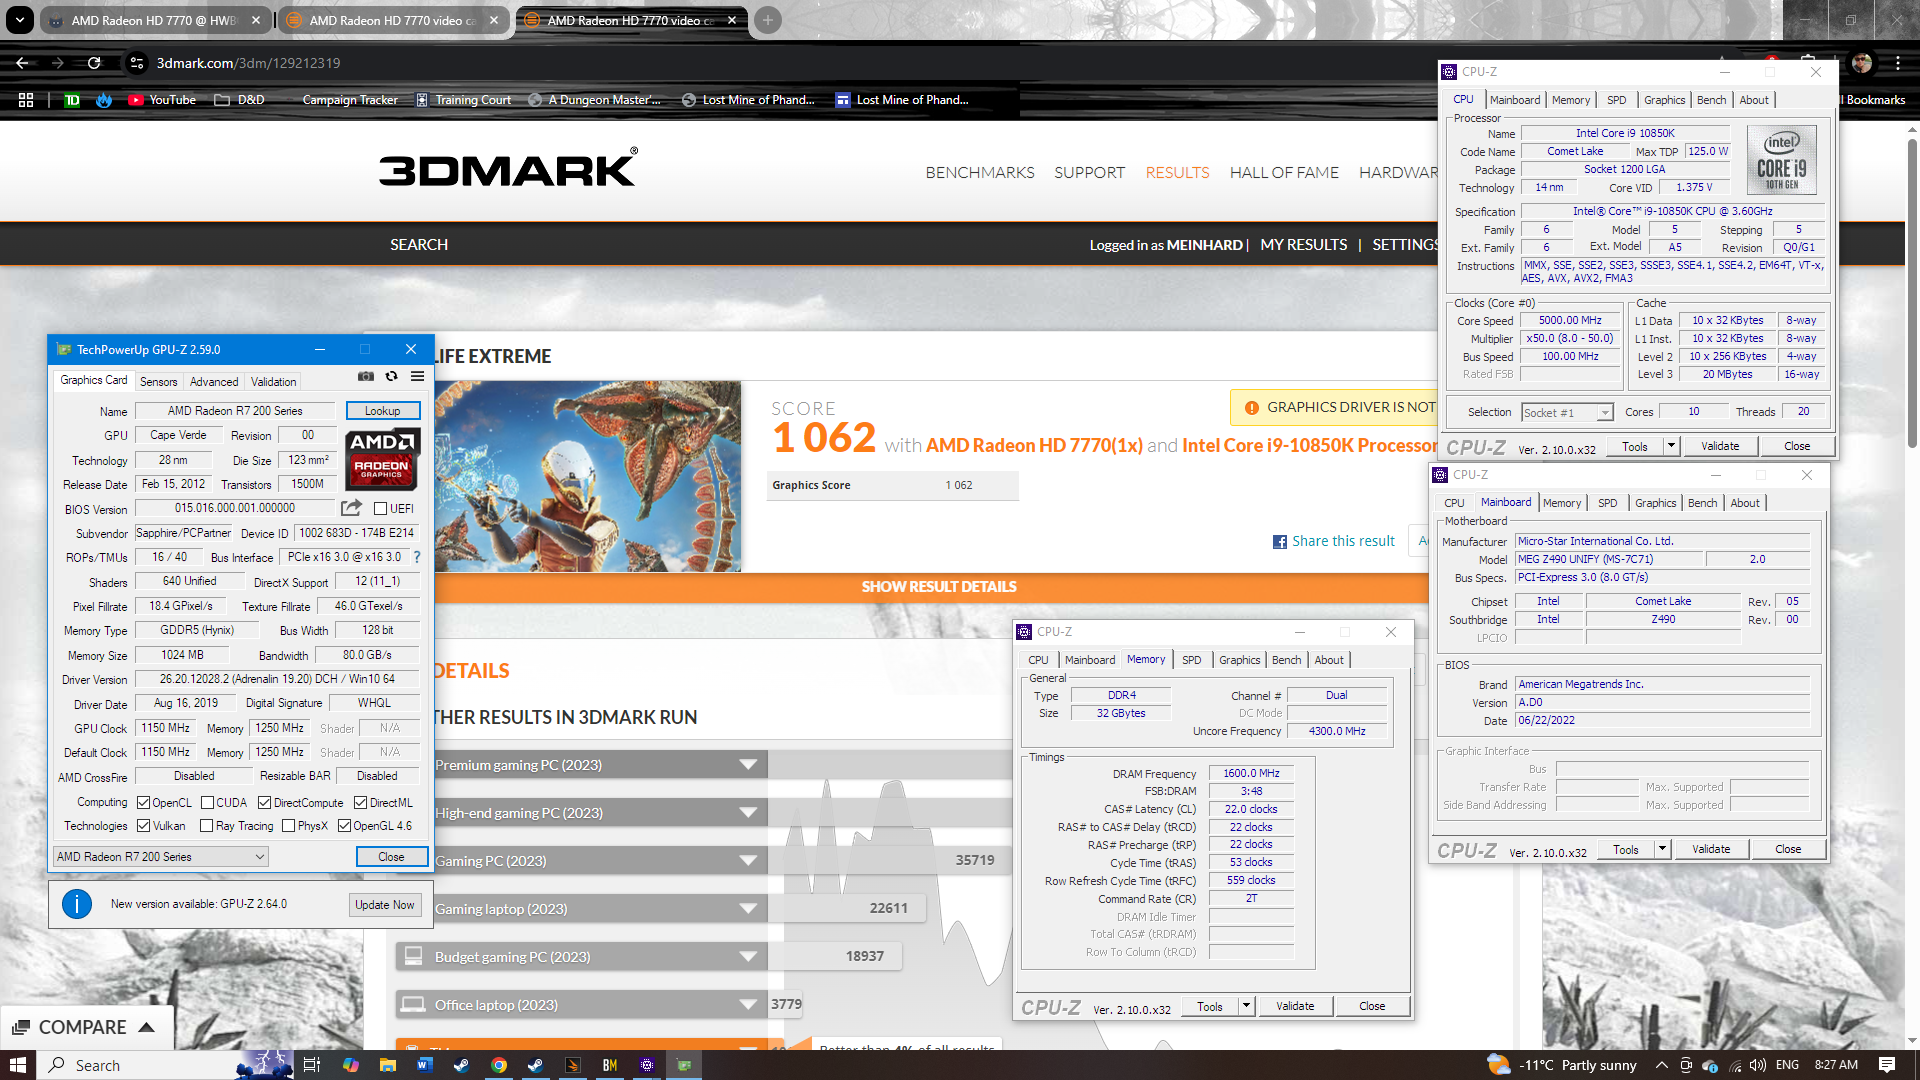
Task: Click the bus interface question mark icon
Action: click(x=417, y=557)
